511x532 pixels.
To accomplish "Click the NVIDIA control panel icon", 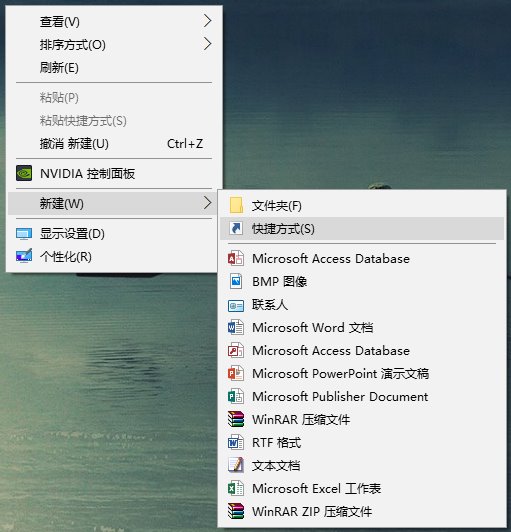I will click(x=24, y=173).
